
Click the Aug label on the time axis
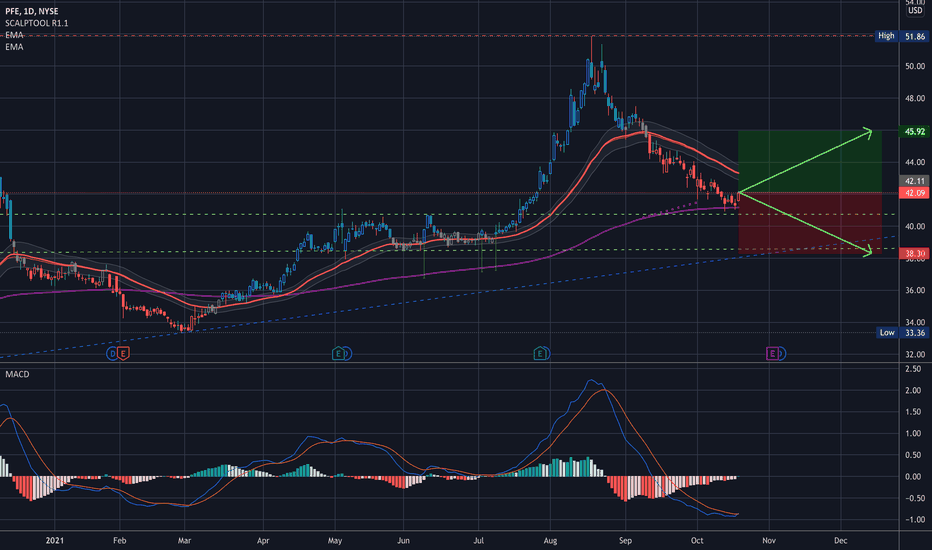click(x=550, y=540)
